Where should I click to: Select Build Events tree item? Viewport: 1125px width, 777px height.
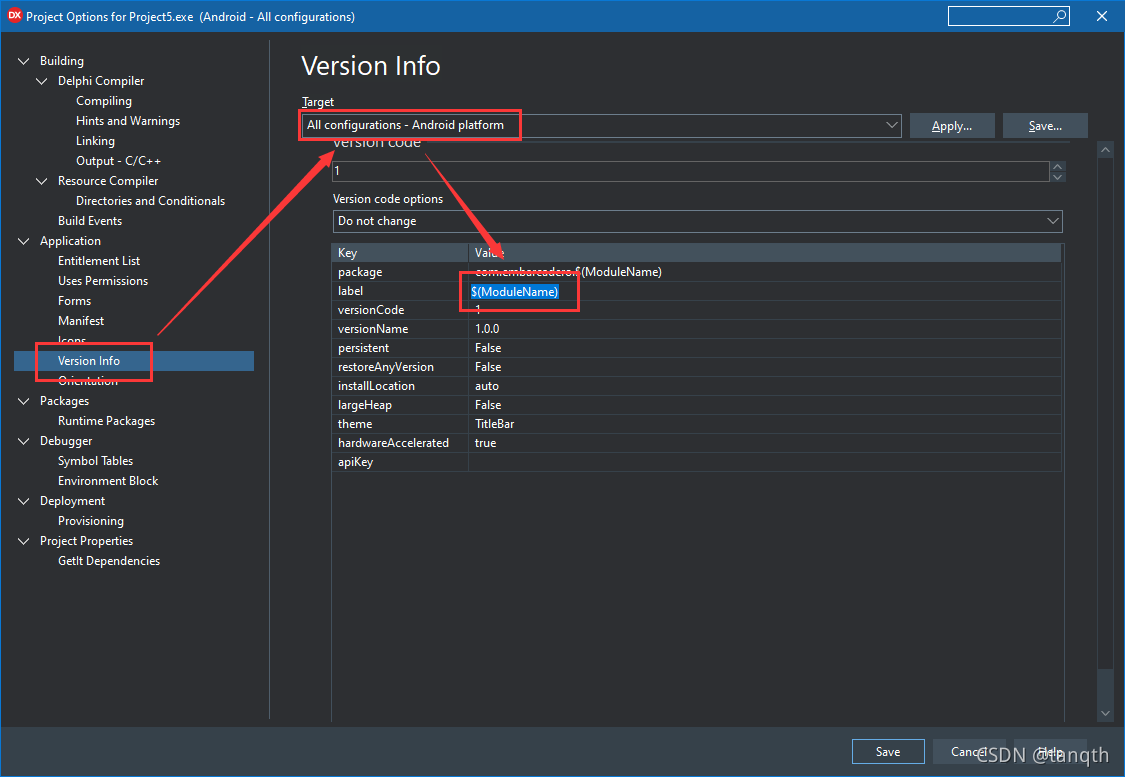[90, 221]
